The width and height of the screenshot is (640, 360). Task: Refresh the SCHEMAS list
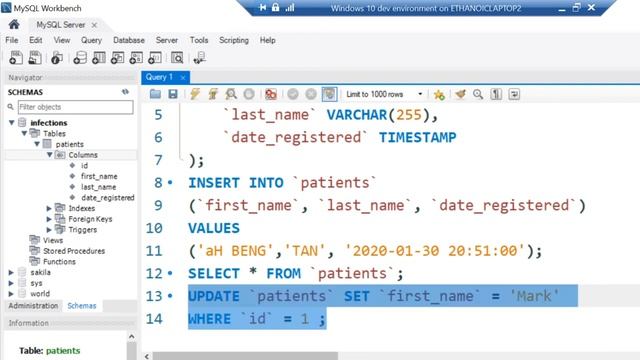point(125,92)
